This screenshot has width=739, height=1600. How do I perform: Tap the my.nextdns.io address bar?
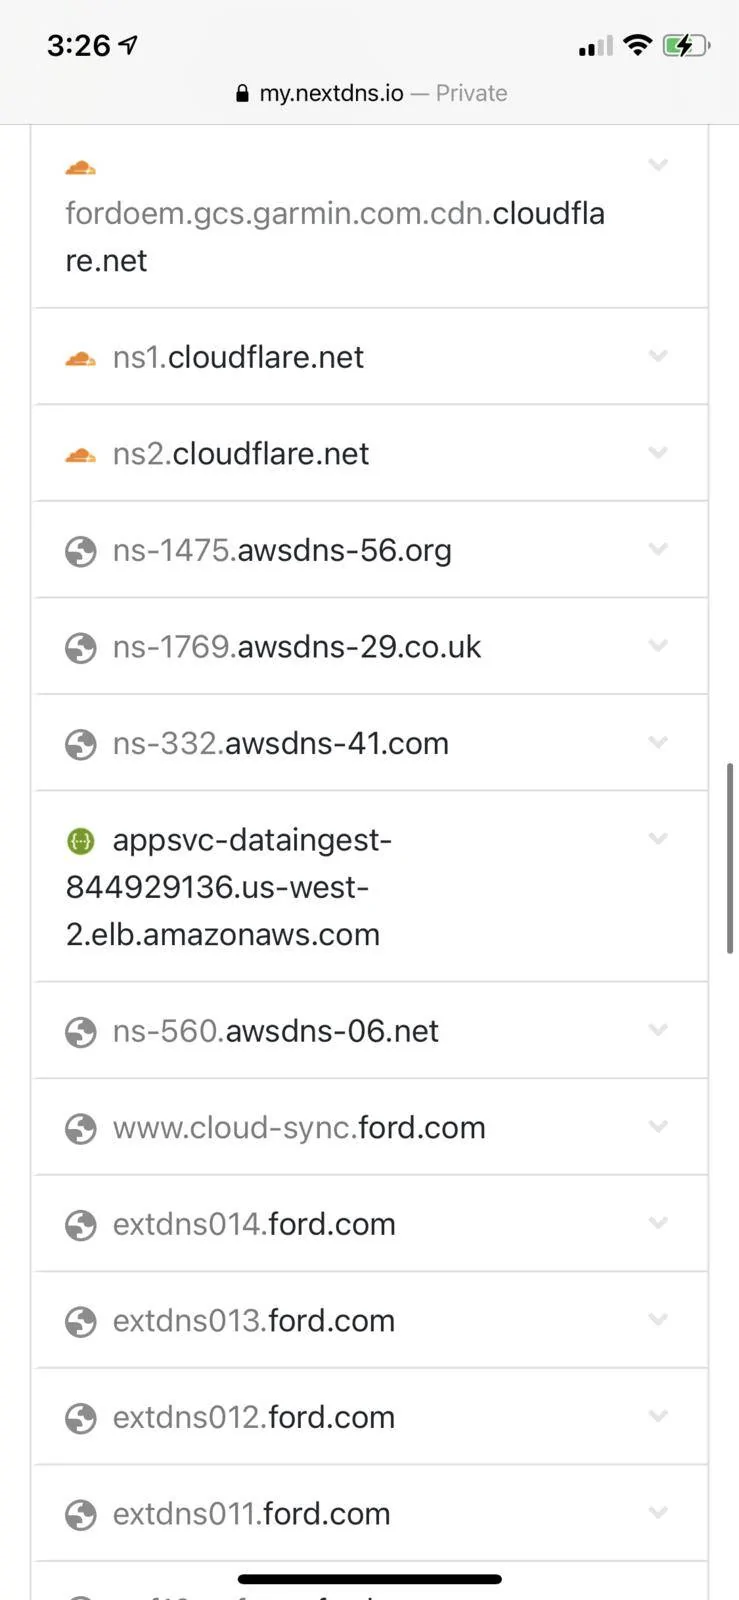pos(370,93)
